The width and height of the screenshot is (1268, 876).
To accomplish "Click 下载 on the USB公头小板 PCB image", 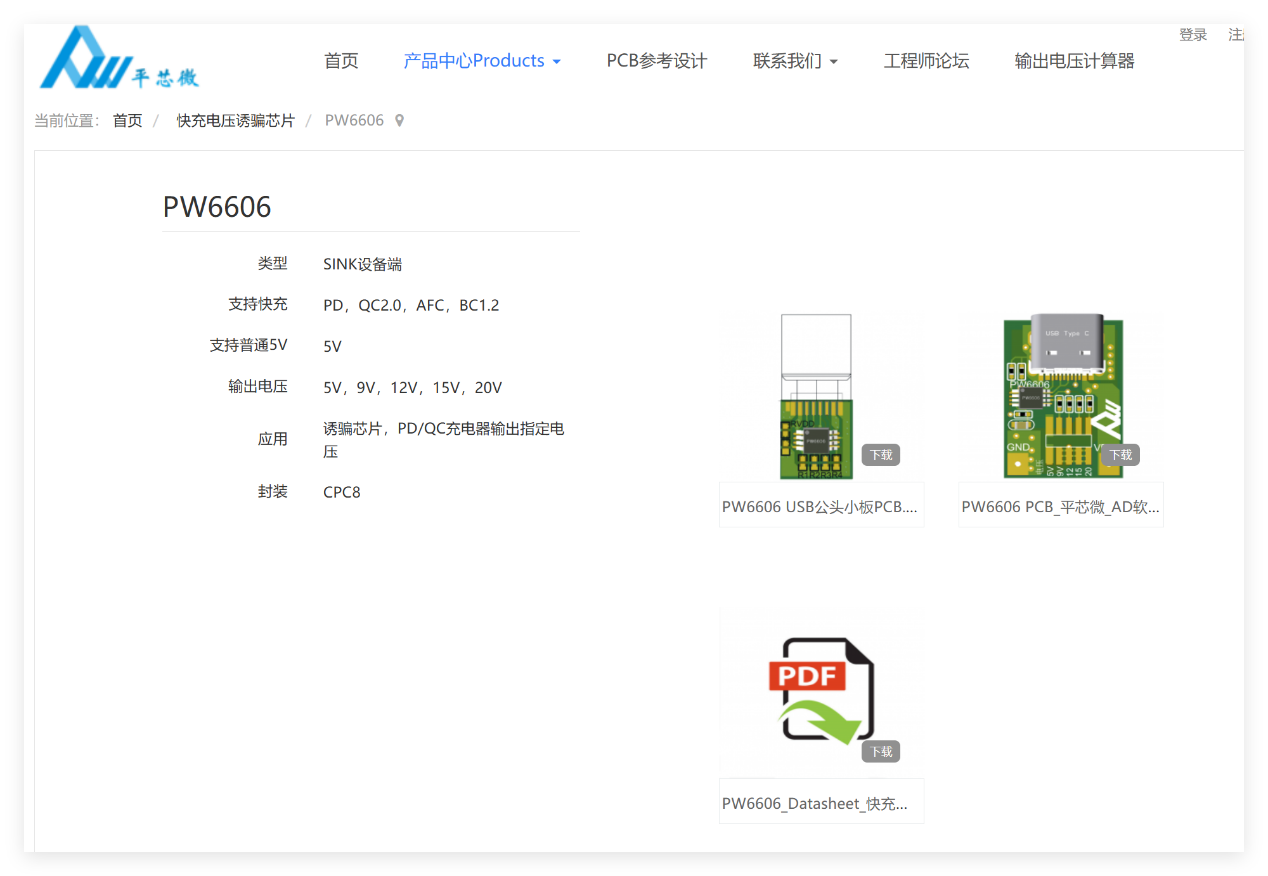I will [x=880, y=454].
